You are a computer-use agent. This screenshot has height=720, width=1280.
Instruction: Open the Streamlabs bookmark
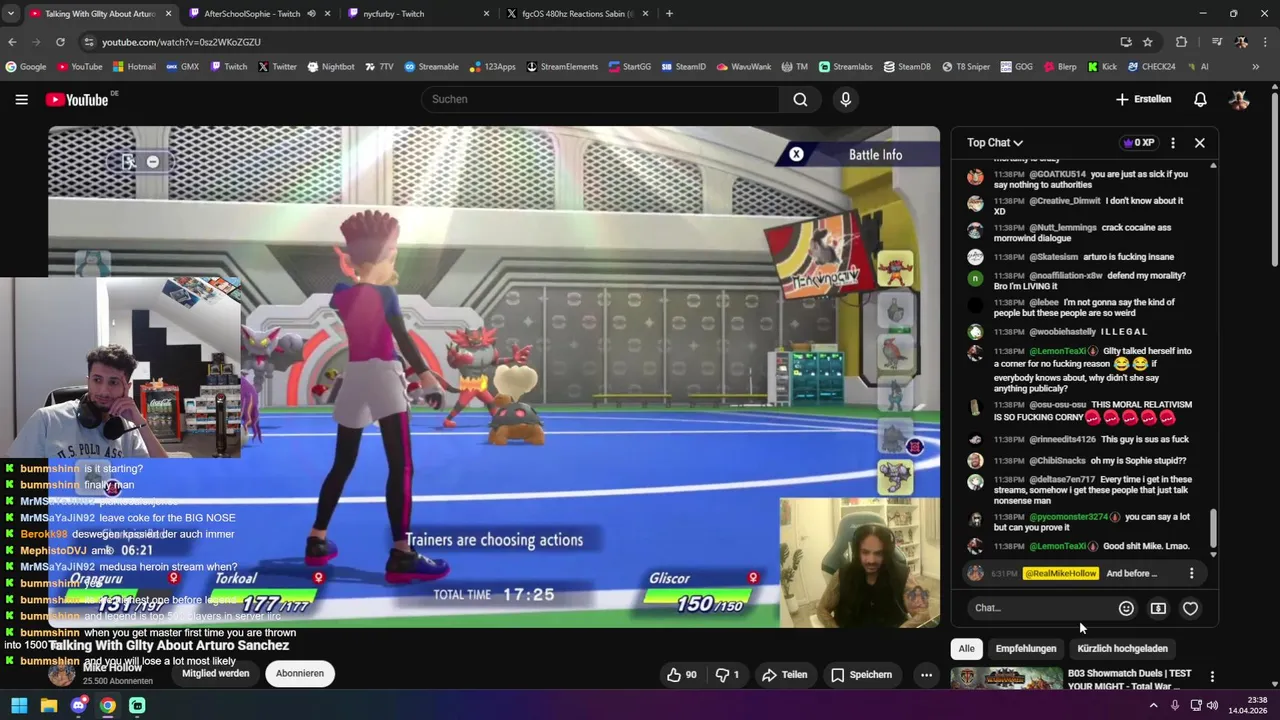click(x=846, y=67)
